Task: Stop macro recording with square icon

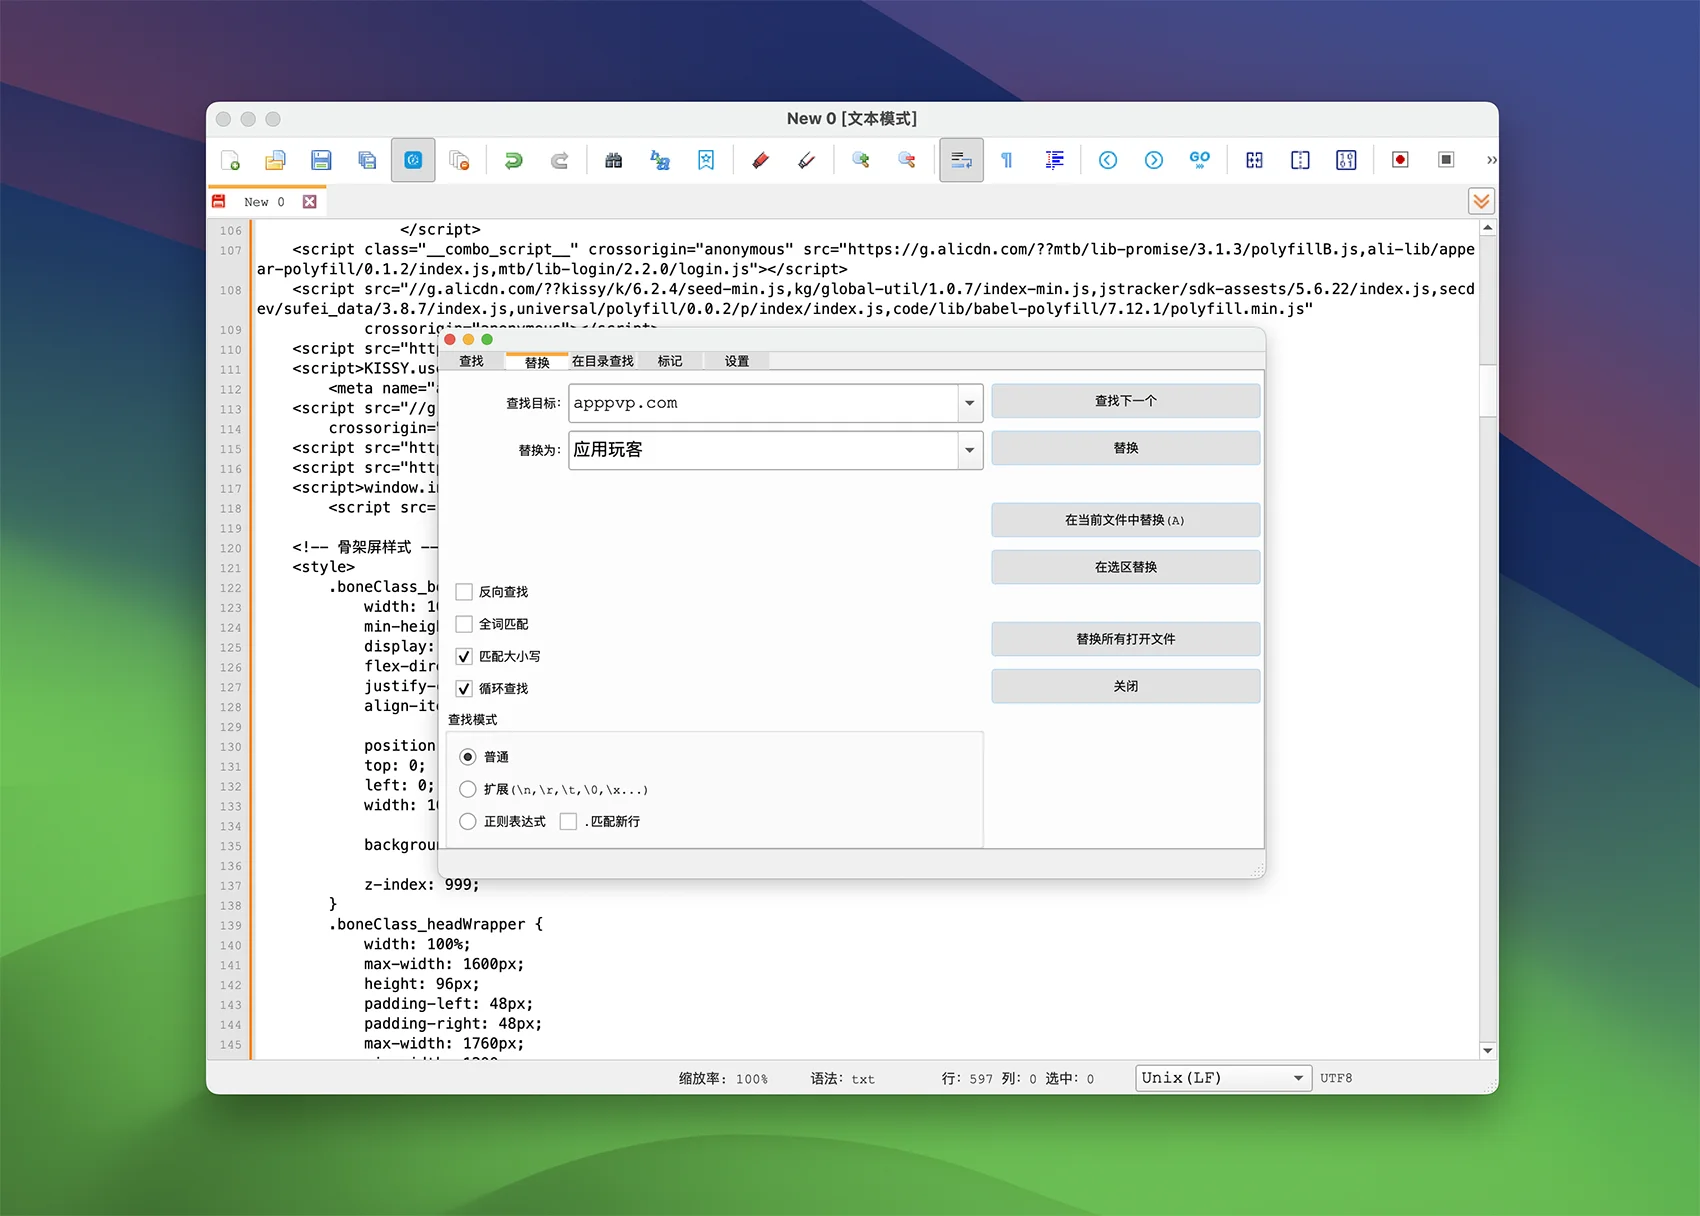Action: [1446, 160]
